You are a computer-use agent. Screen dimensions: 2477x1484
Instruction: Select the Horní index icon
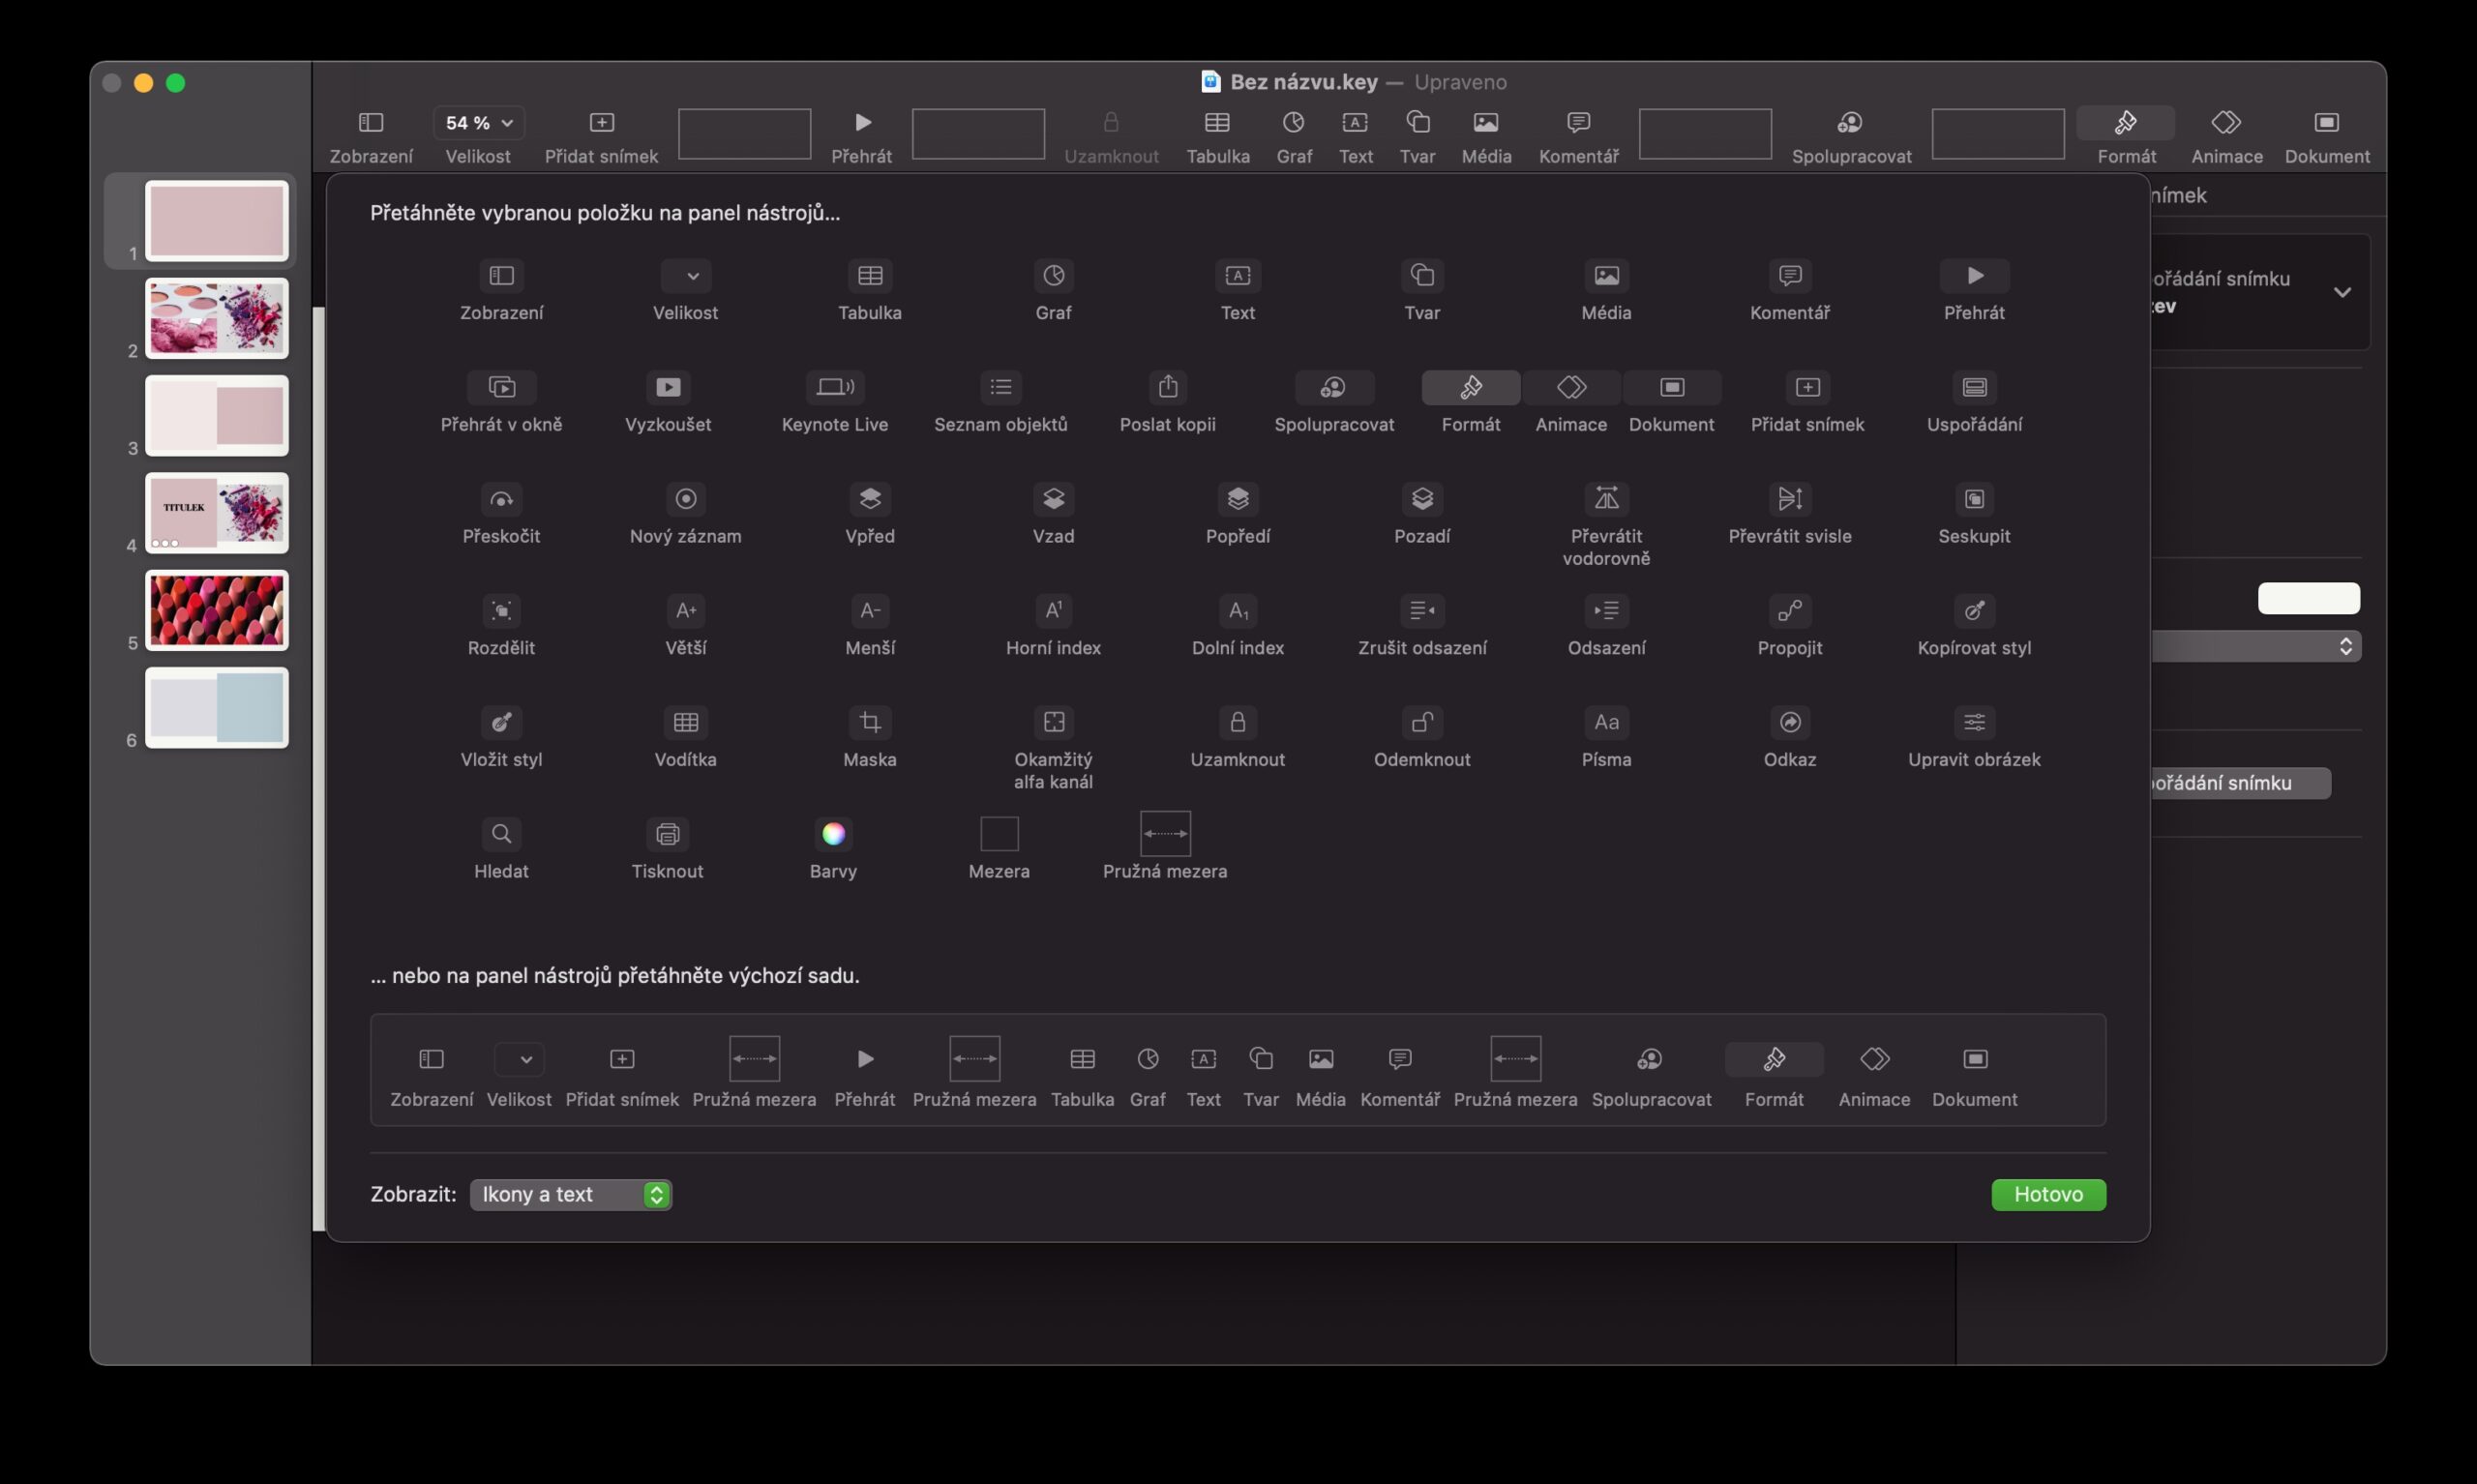pos(1053,610)
